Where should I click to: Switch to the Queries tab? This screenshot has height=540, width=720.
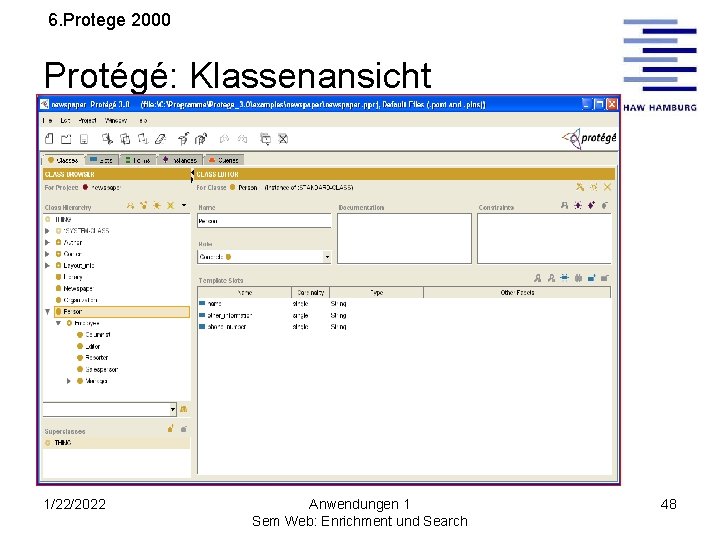224,160
